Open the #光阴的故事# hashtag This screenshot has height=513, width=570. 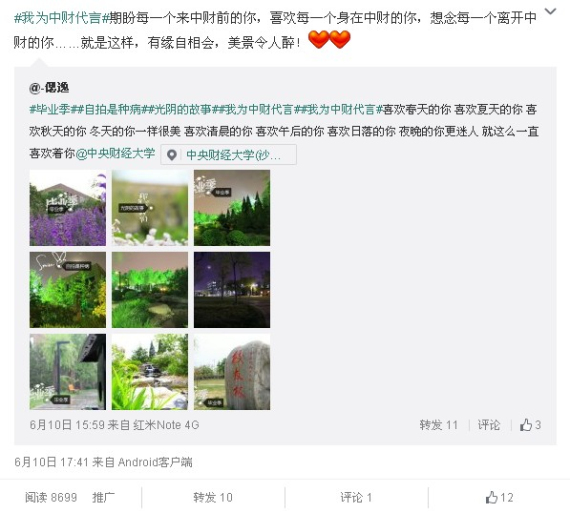tap(180, 109)
